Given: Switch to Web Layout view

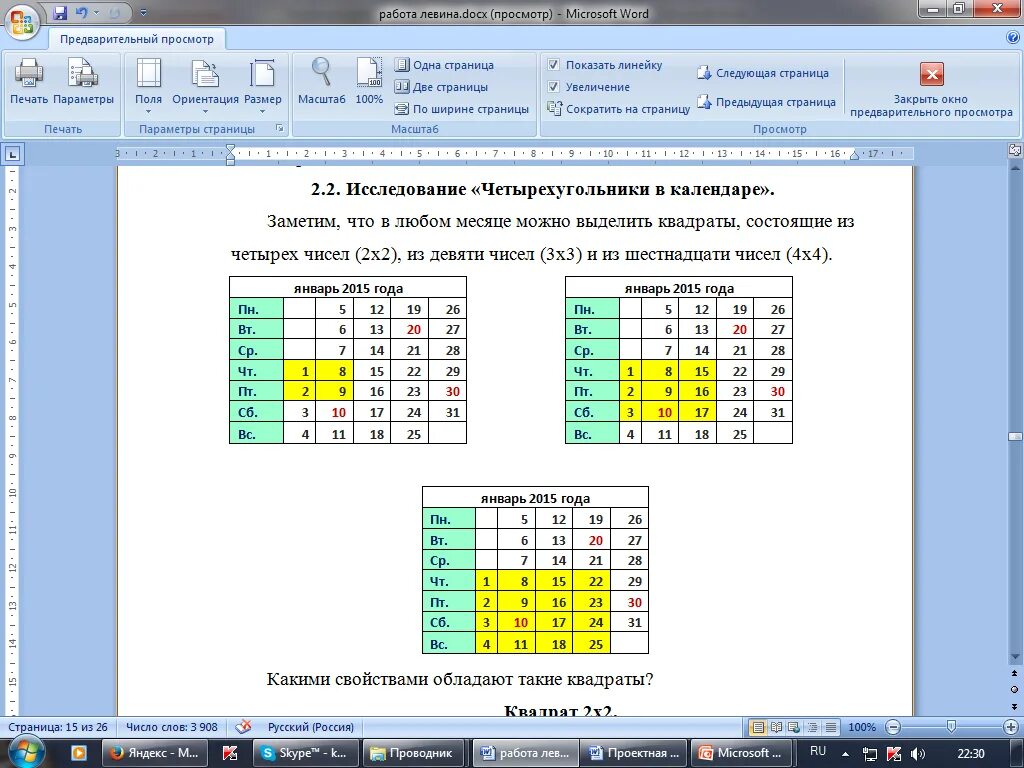Looking at the screenshot, I should point(794,727).
